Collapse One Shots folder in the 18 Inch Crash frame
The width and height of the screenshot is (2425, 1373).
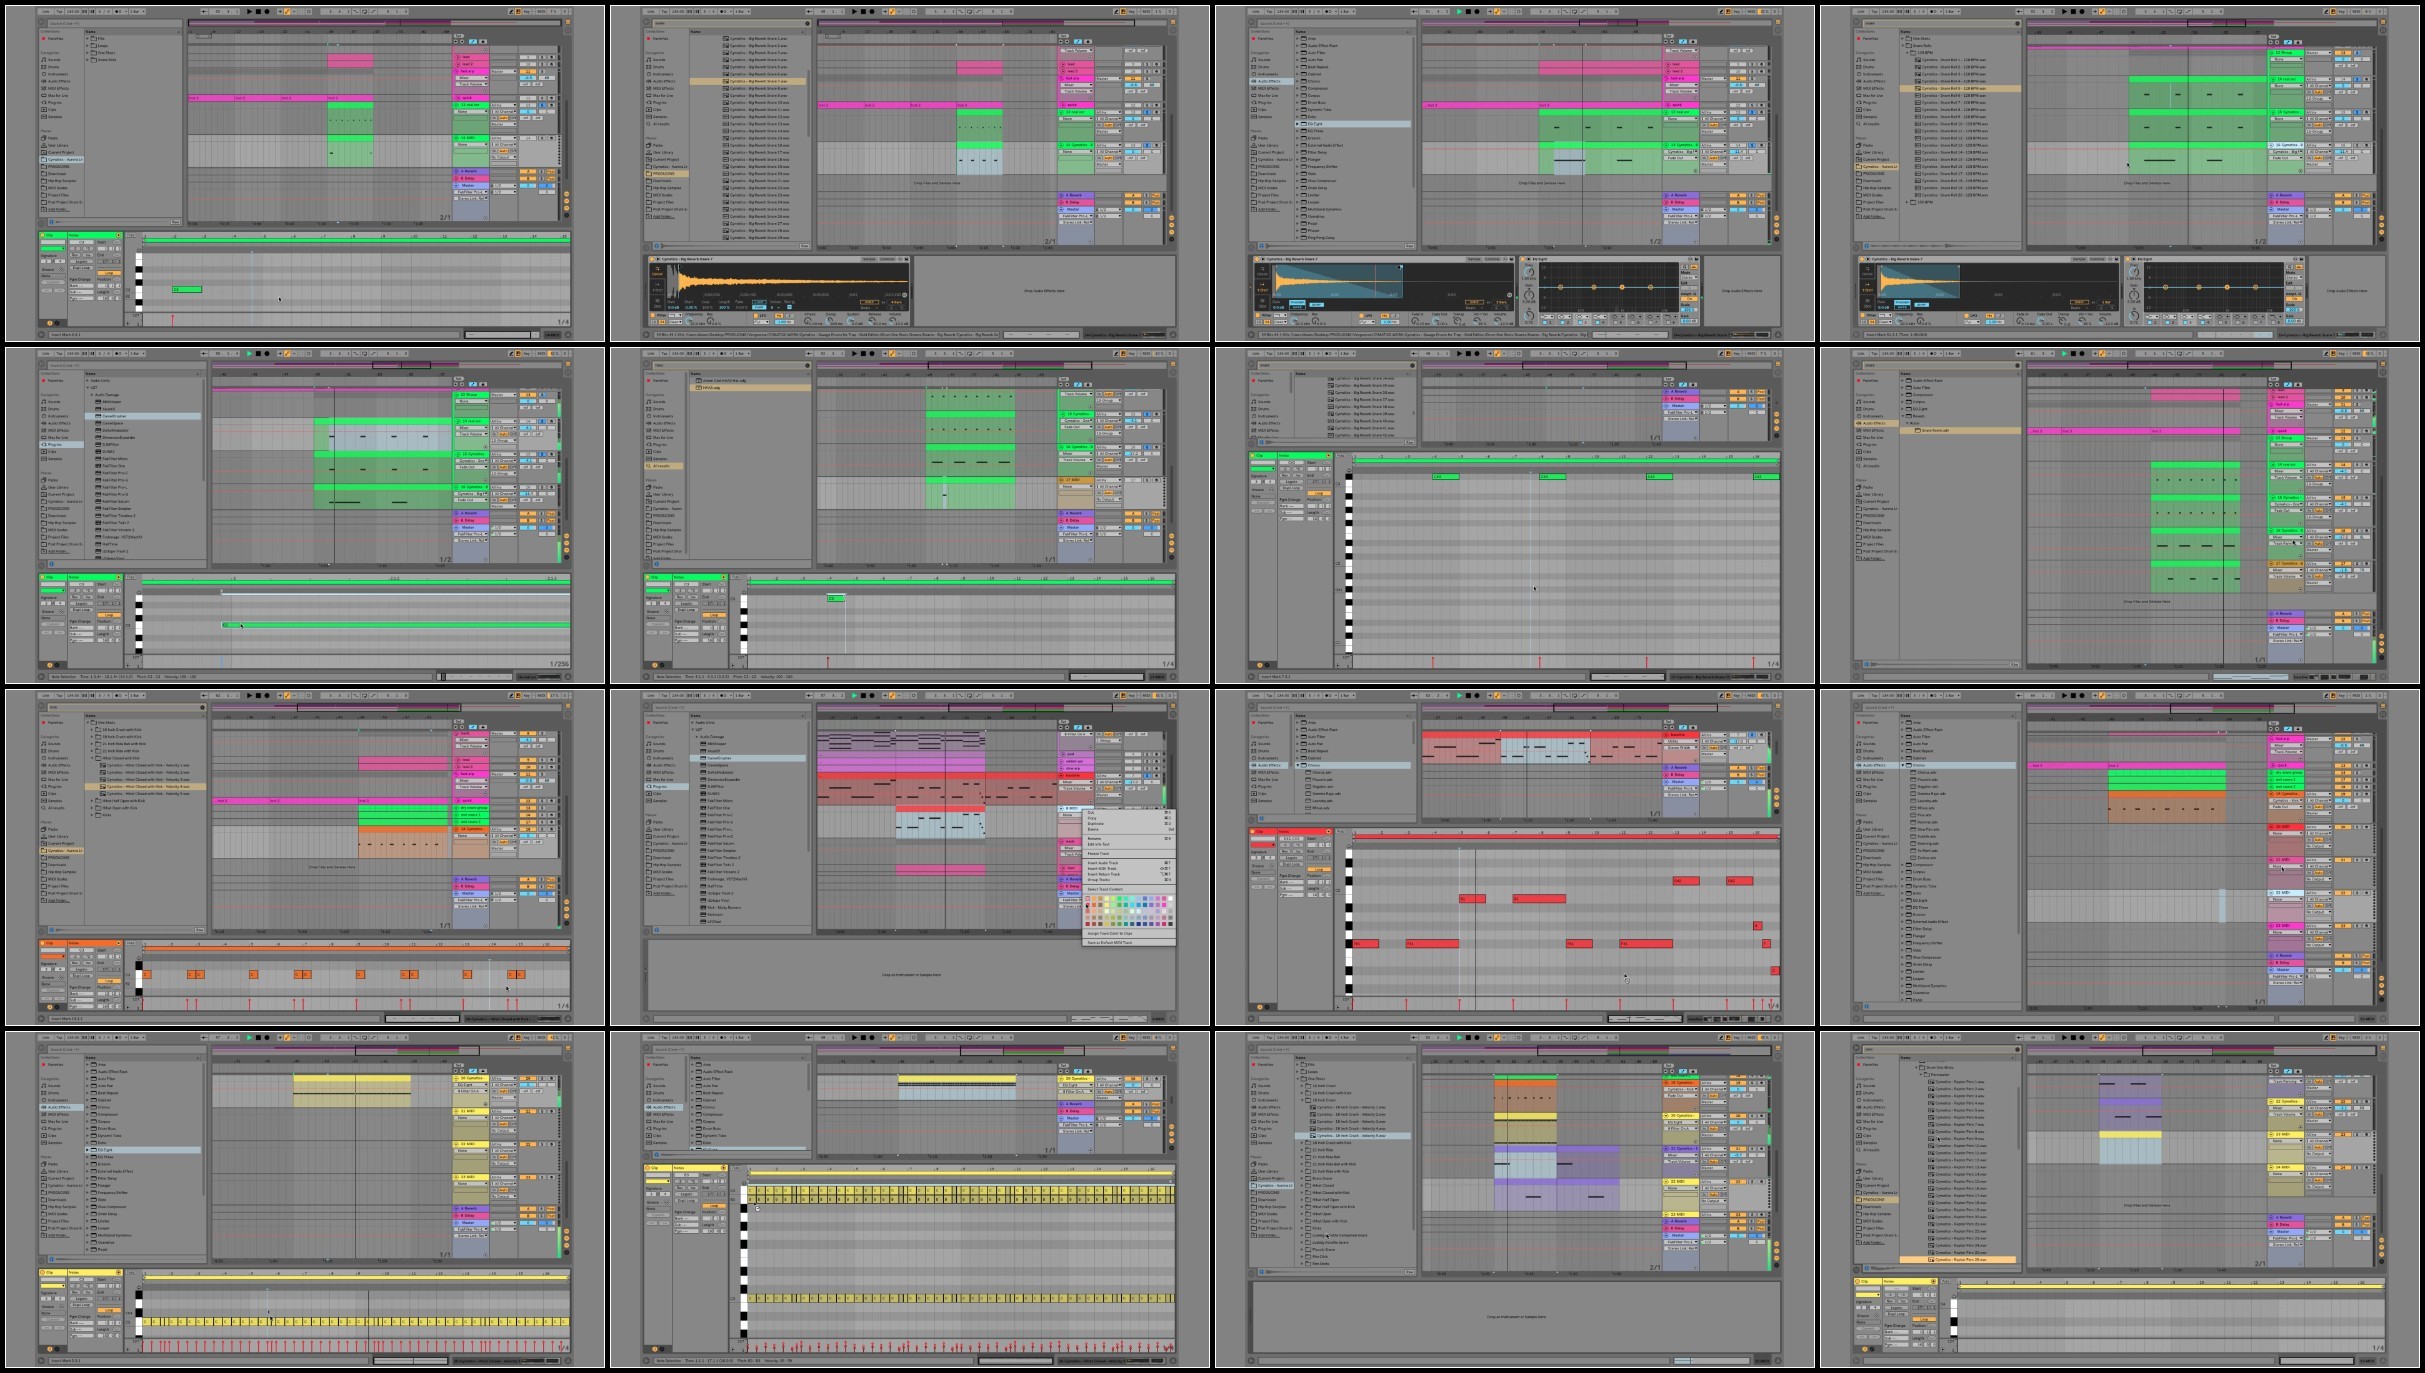[1298, 1079]
